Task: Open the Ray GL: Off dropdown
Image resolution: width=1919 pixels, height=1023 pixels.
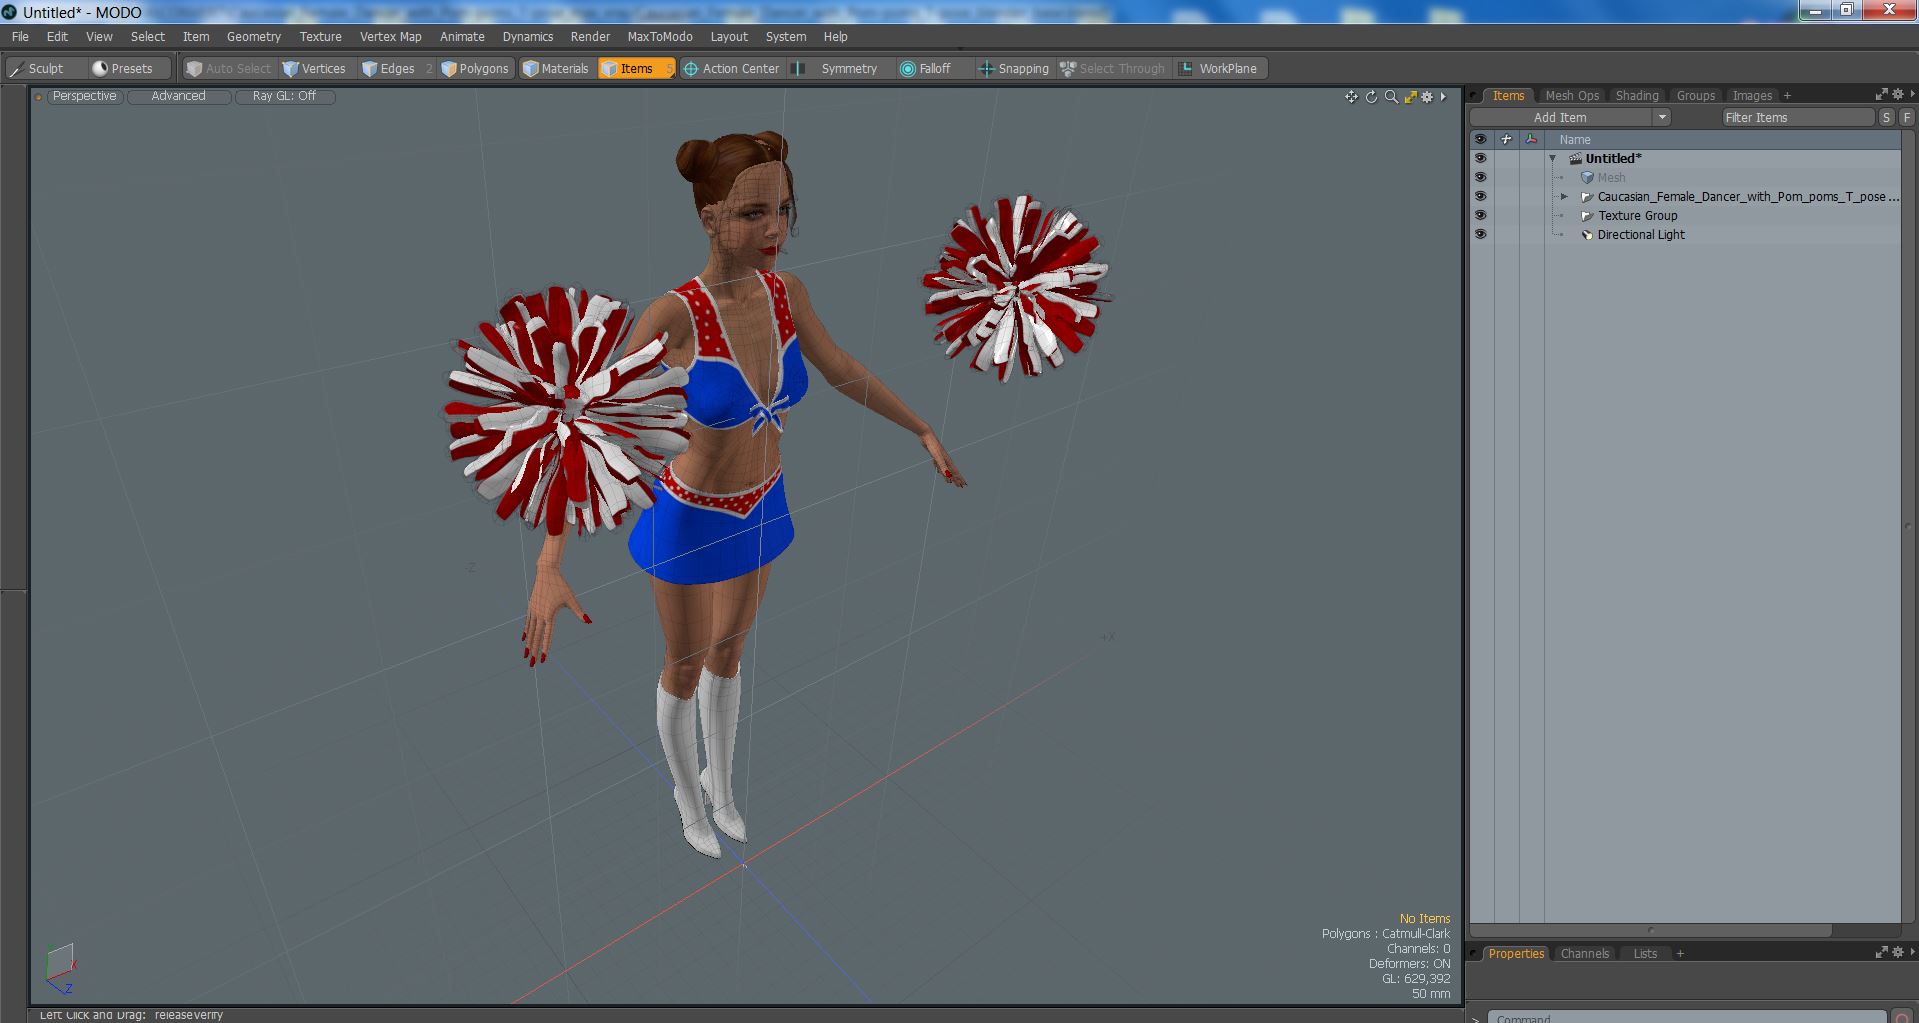Action: (x=284, y=96)
